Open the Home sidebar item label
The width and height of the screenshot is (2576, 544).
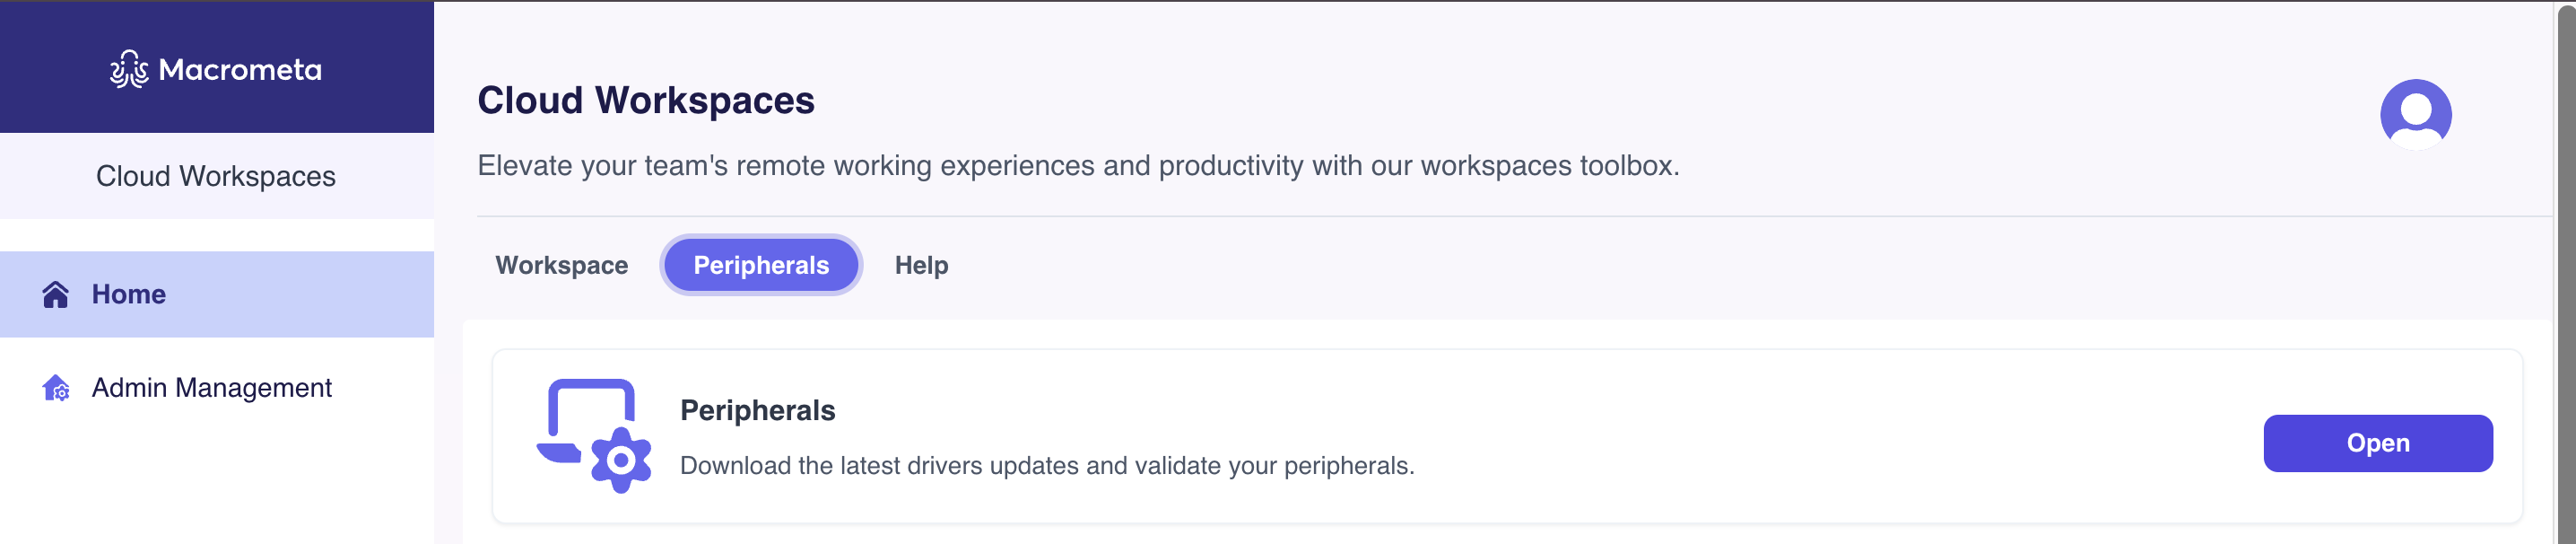[x=129, y=294]
